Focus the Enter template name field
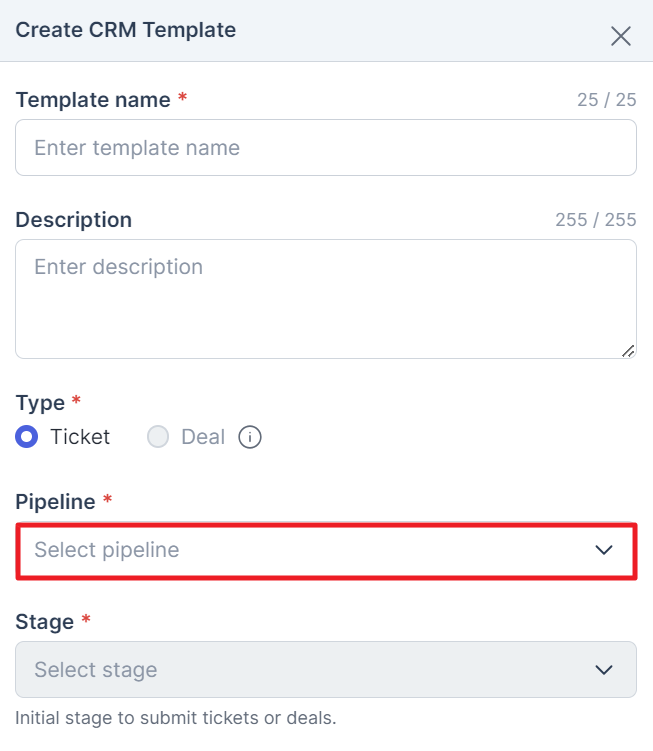The height and width of the screenshot is (751, 653). [x=326, y=148]
